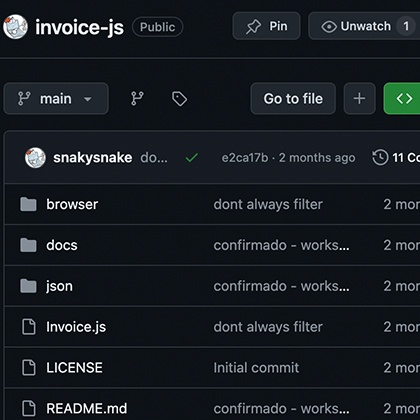View tags via the tag icon
The height and width of the screenshot is (420, 420).
(179, 99)
